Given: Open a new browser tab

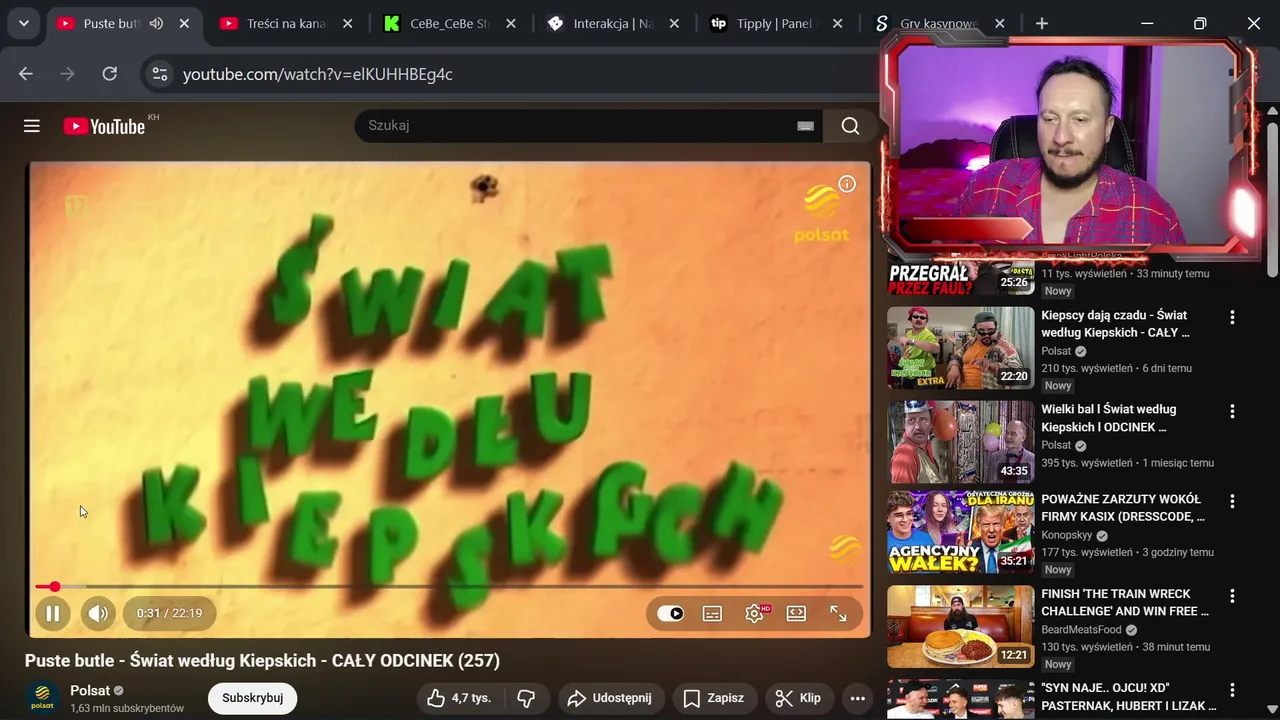Looking at the screenshot, I should pos(1042,23).
